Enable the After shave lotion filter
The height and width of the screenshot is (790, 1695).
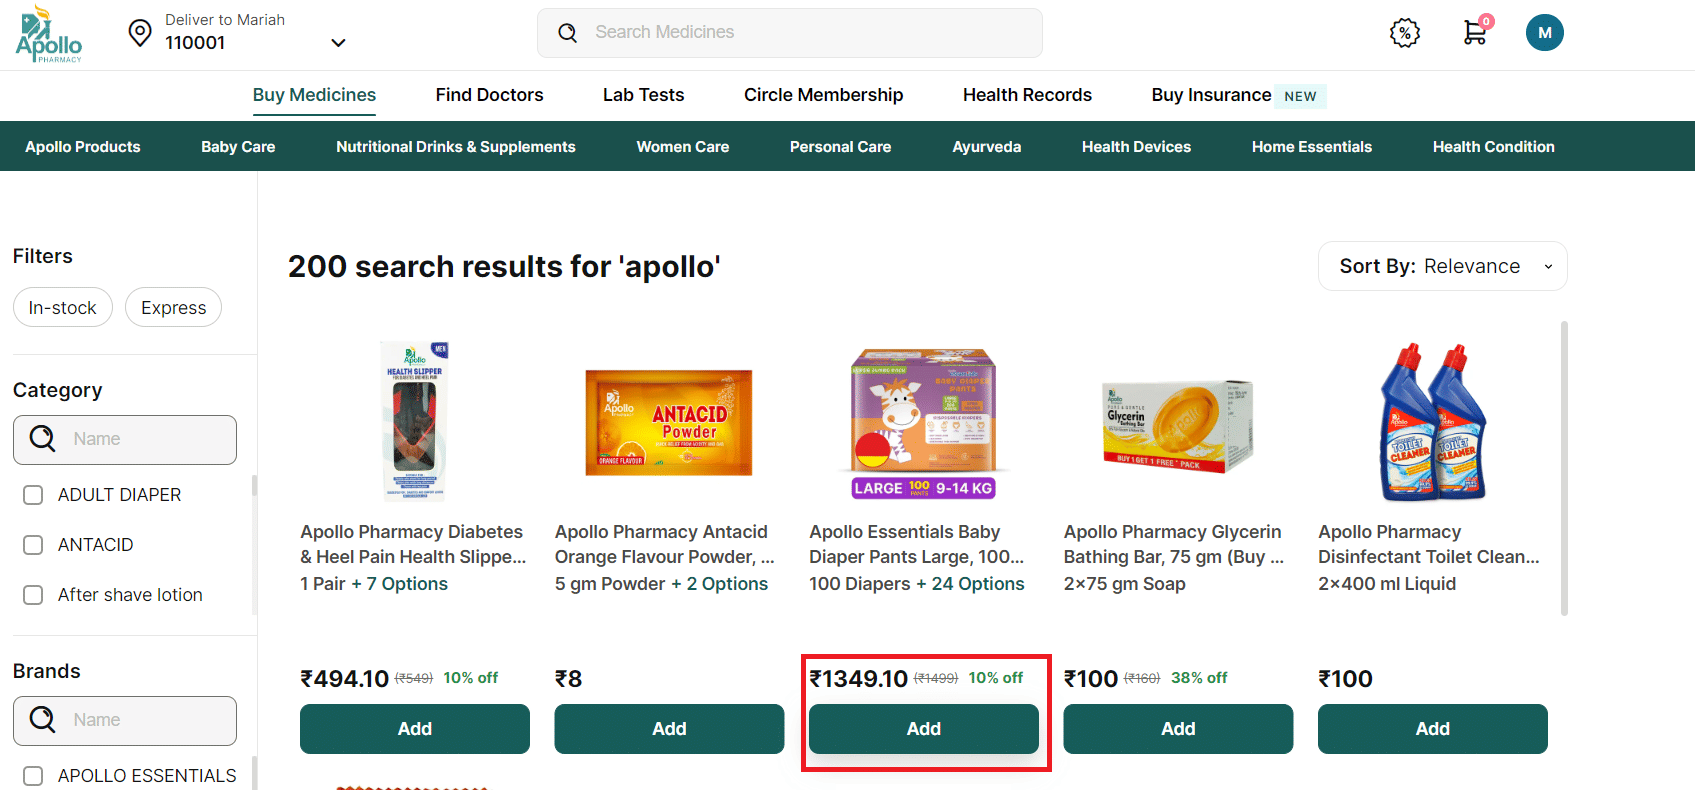[33, 595]
